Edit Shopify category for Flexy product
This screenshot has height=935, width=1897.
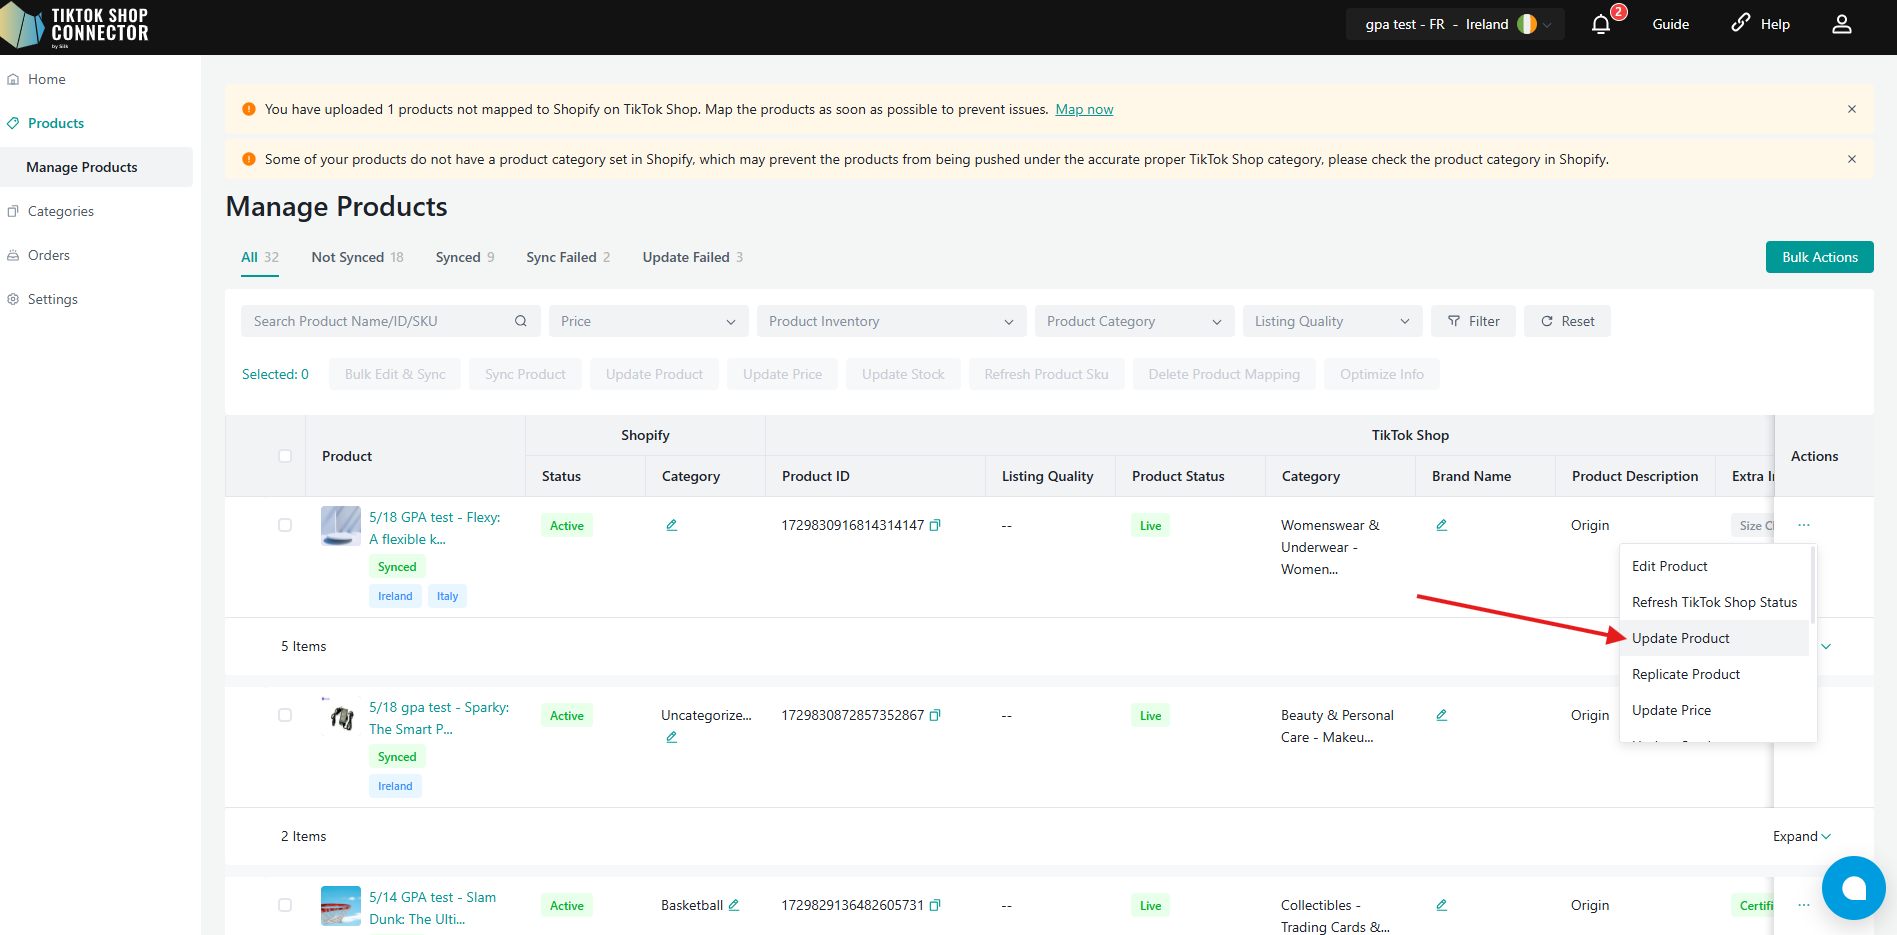672,525
